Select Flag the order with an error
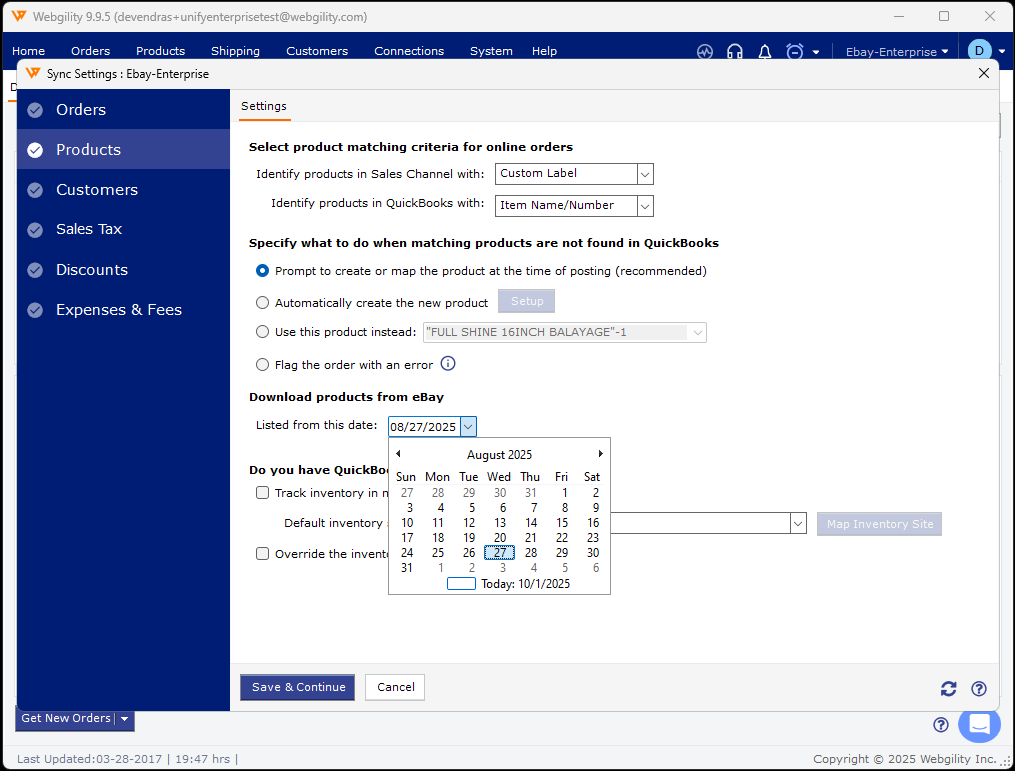Screen dimensions: 1015x771 (x=263, y=365)
